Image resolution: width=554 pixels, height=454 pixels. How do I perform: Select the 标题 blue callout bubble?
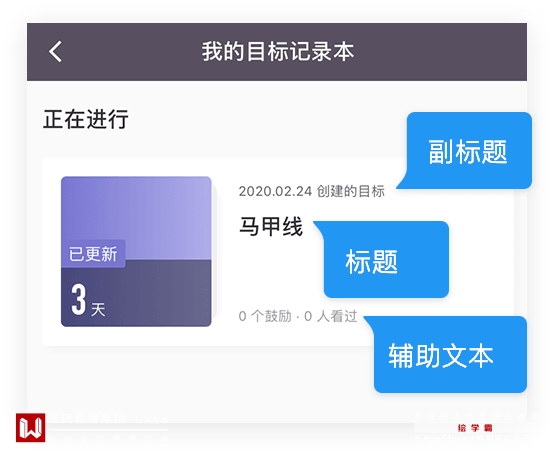coord(382,260)
